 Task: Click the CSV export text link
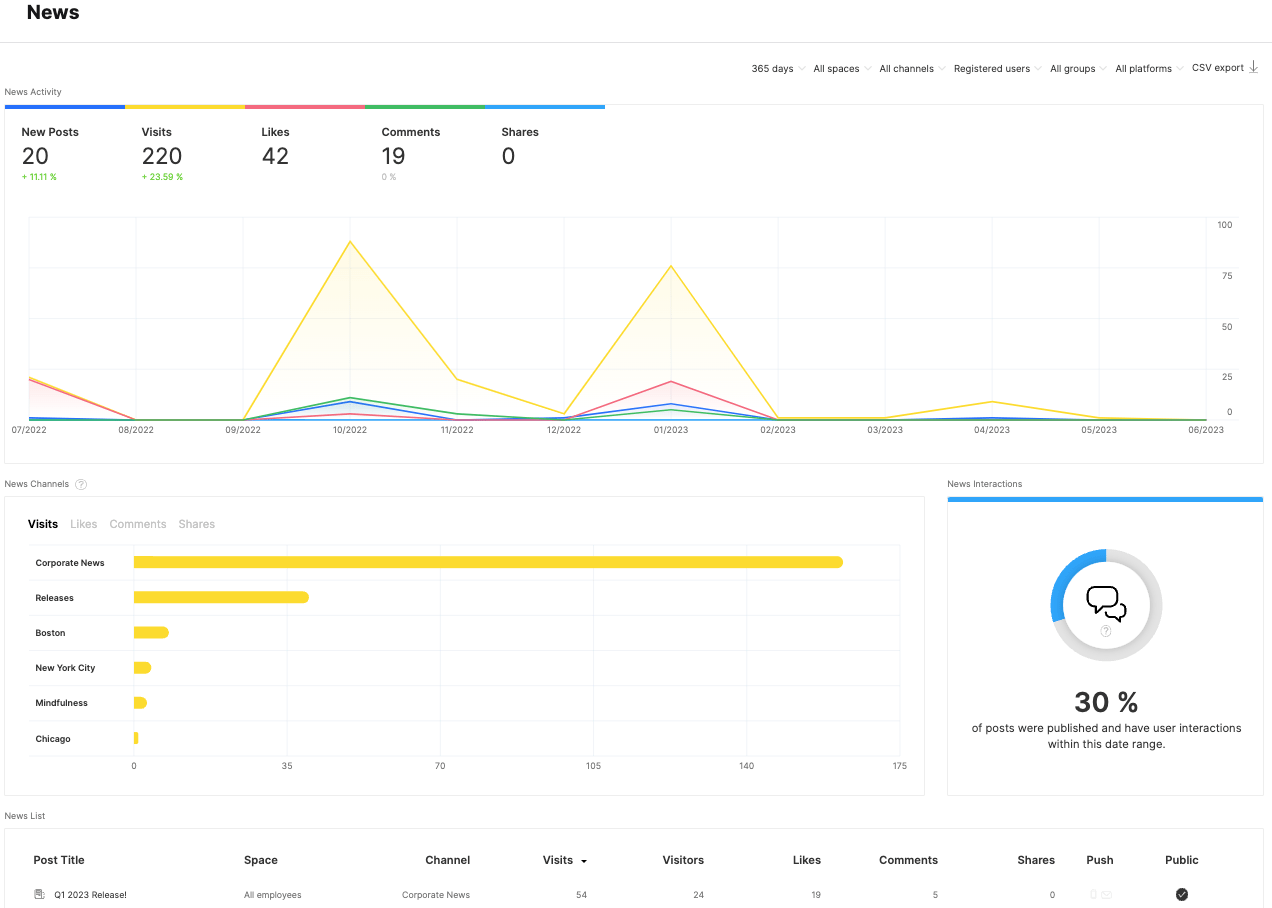click(x=1217, y=67)
